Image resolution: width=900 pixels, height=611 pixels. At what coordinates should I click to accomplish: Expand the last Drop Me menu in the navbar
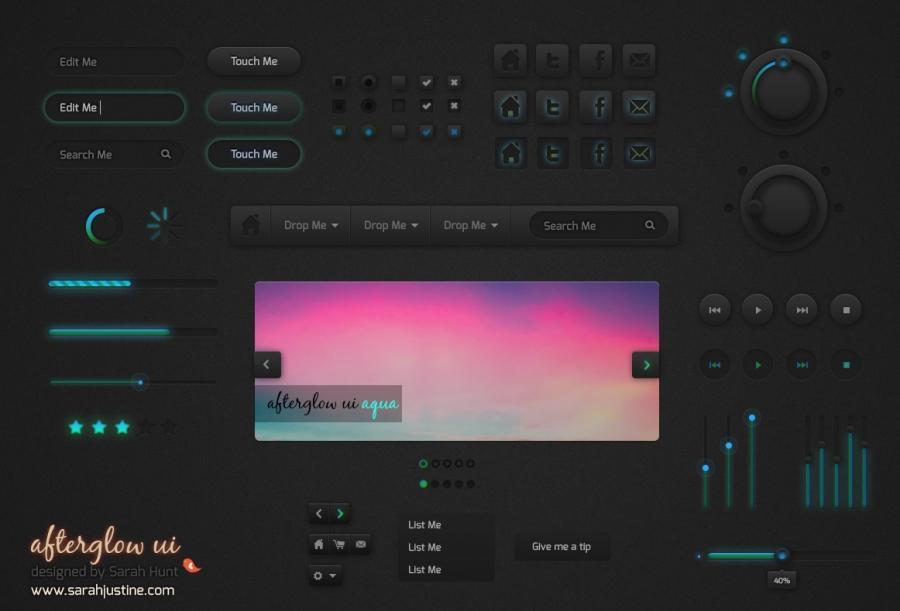(x=470, y=226)
